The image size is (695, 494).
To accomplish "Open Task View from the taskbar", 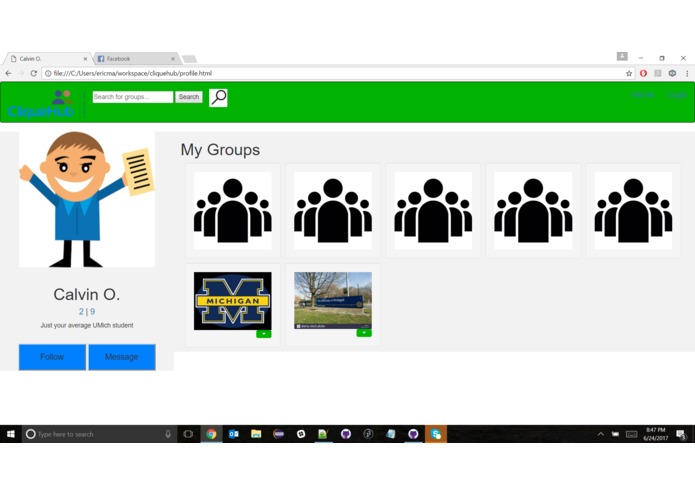I will pyautogui.click(x=188, y=434).
